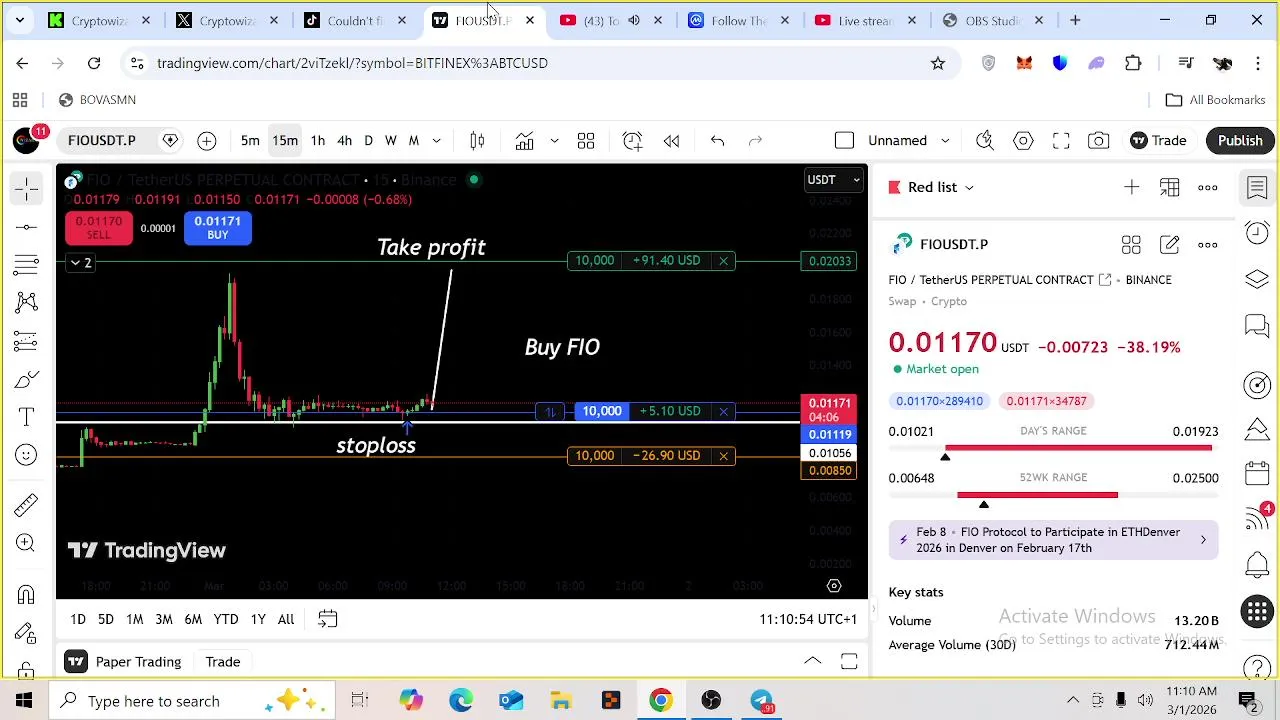Image resolution: width=1280 pixels, height=720 pixels.
Task: Close the 10,000 position line
Action: (723, 411)
